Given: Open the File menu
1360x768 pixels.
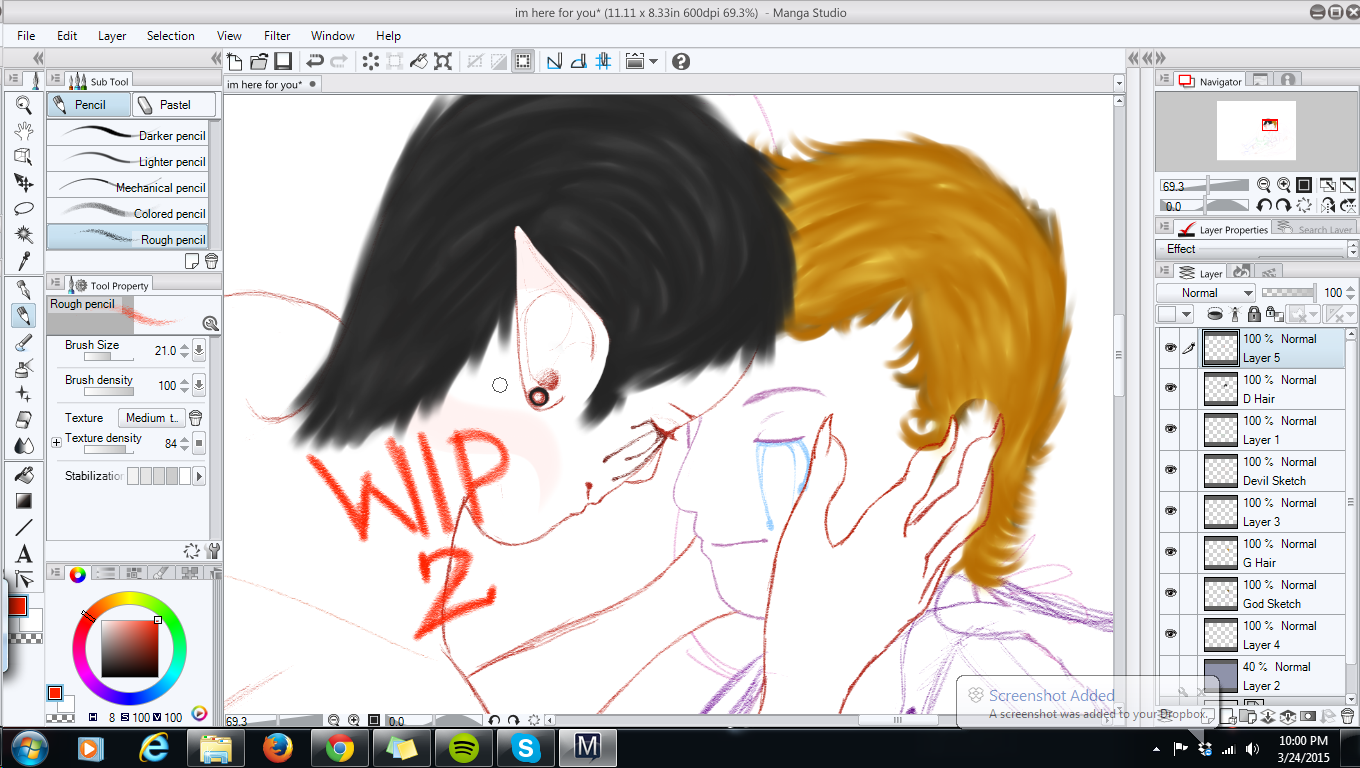Looking at the screenshot, I should coord(26,36).
